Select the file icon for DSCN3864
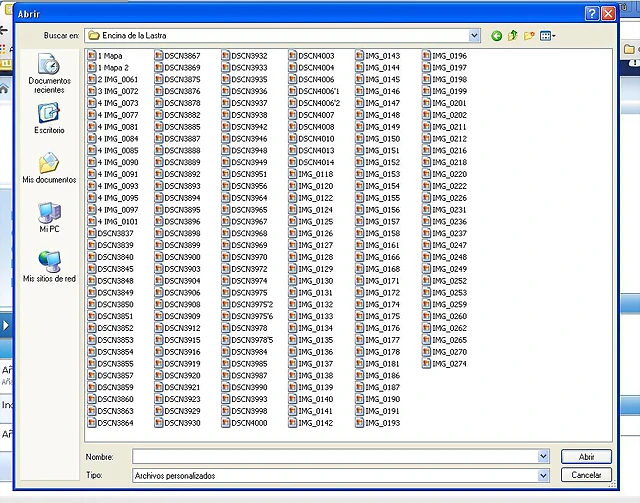This screenshot has height=503, width=640. pyautogui.click(x=92, y=423)
